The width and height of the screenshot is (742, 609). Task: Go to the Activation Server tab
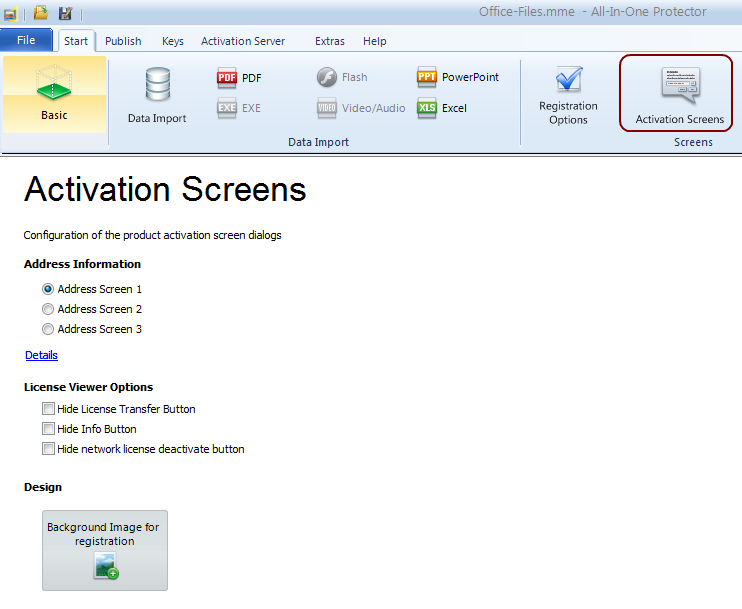coord(242,41)
